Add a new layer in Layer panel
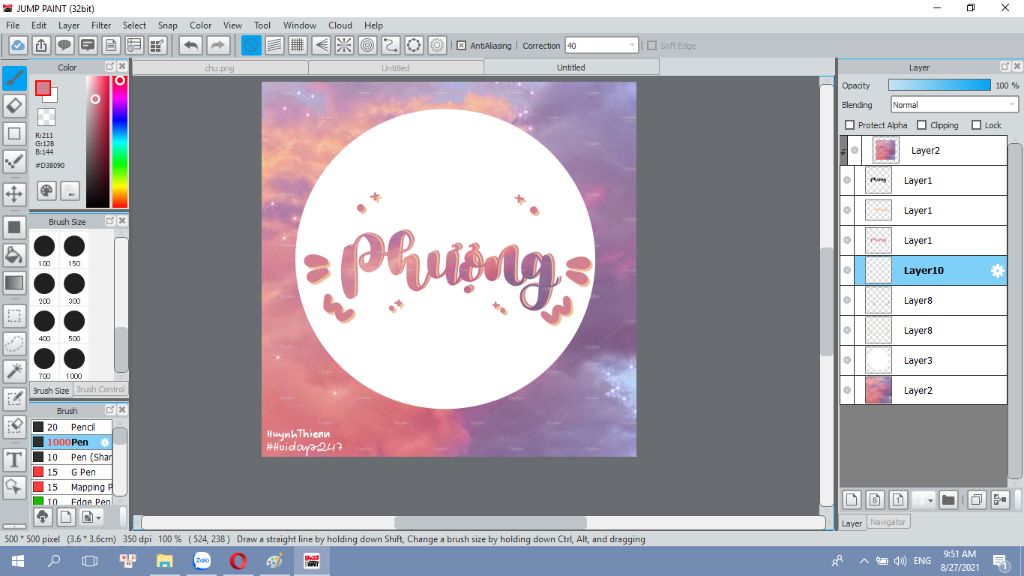The image size is (1024, 576). (x=852, y=500)
